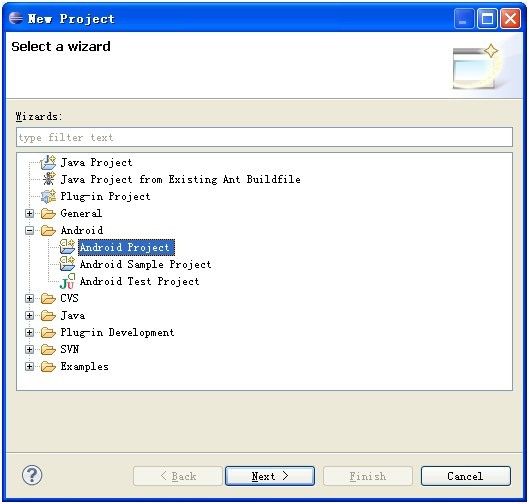Click the open Android folder icon
The image size is (529, 504).
pos(48,231)
